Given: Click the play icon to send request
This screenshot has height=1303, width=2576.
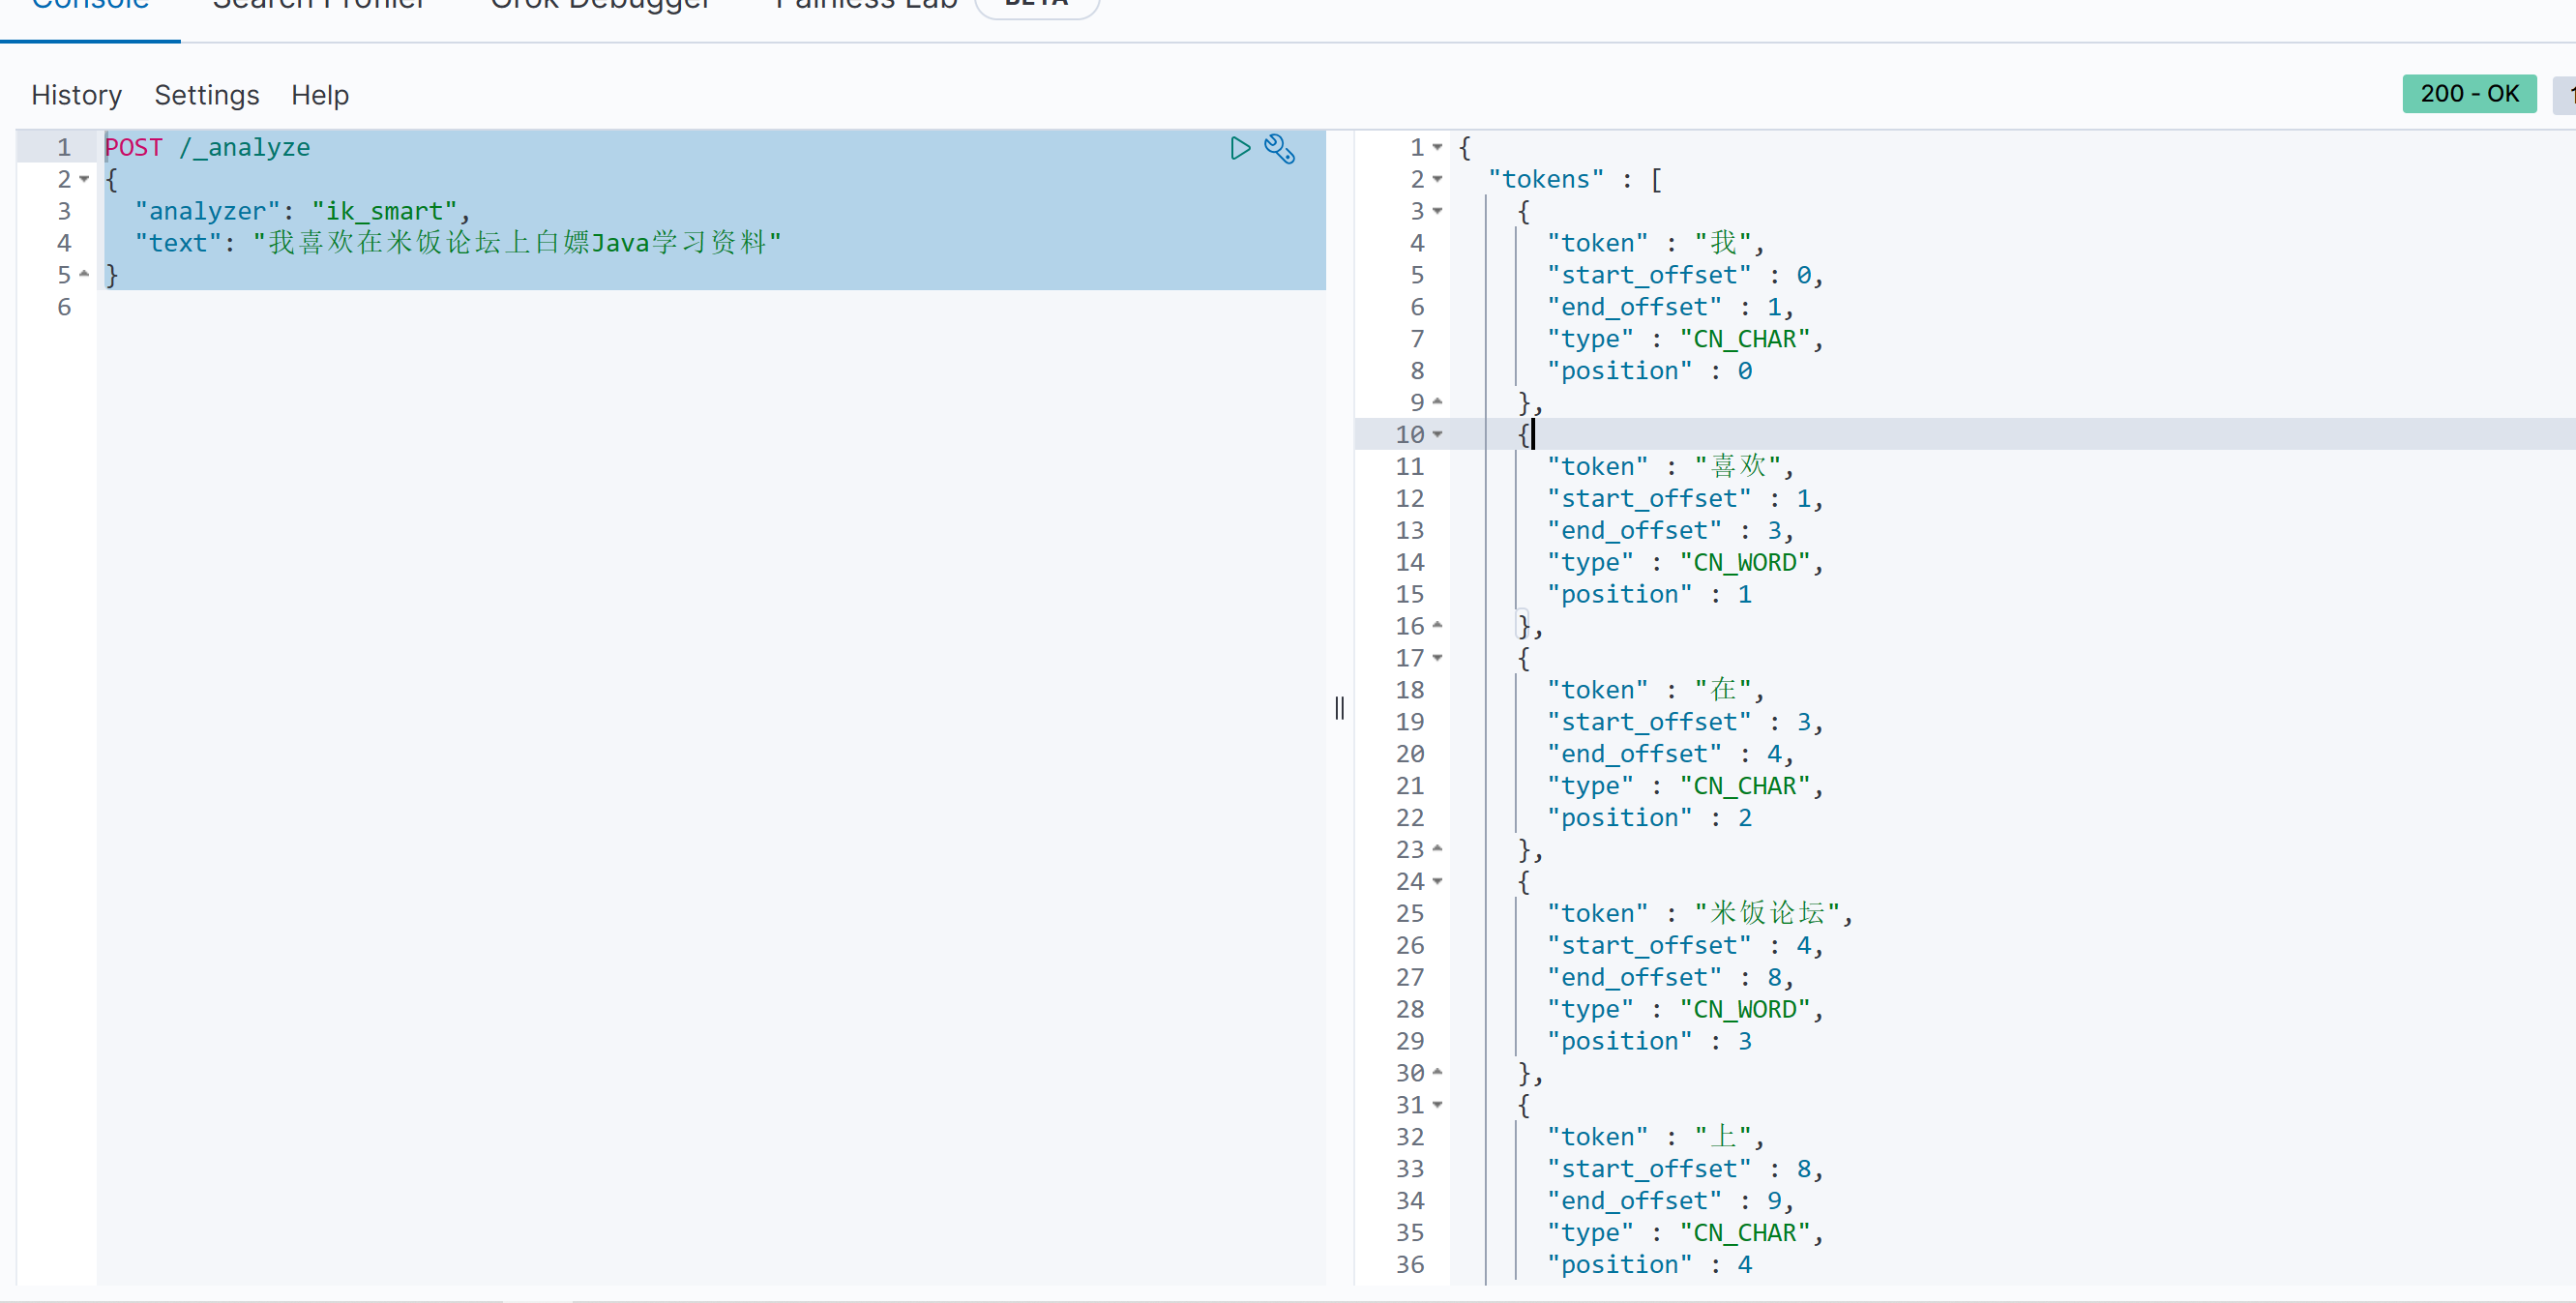Looking at the screenshot, I should pos(1240,149).
